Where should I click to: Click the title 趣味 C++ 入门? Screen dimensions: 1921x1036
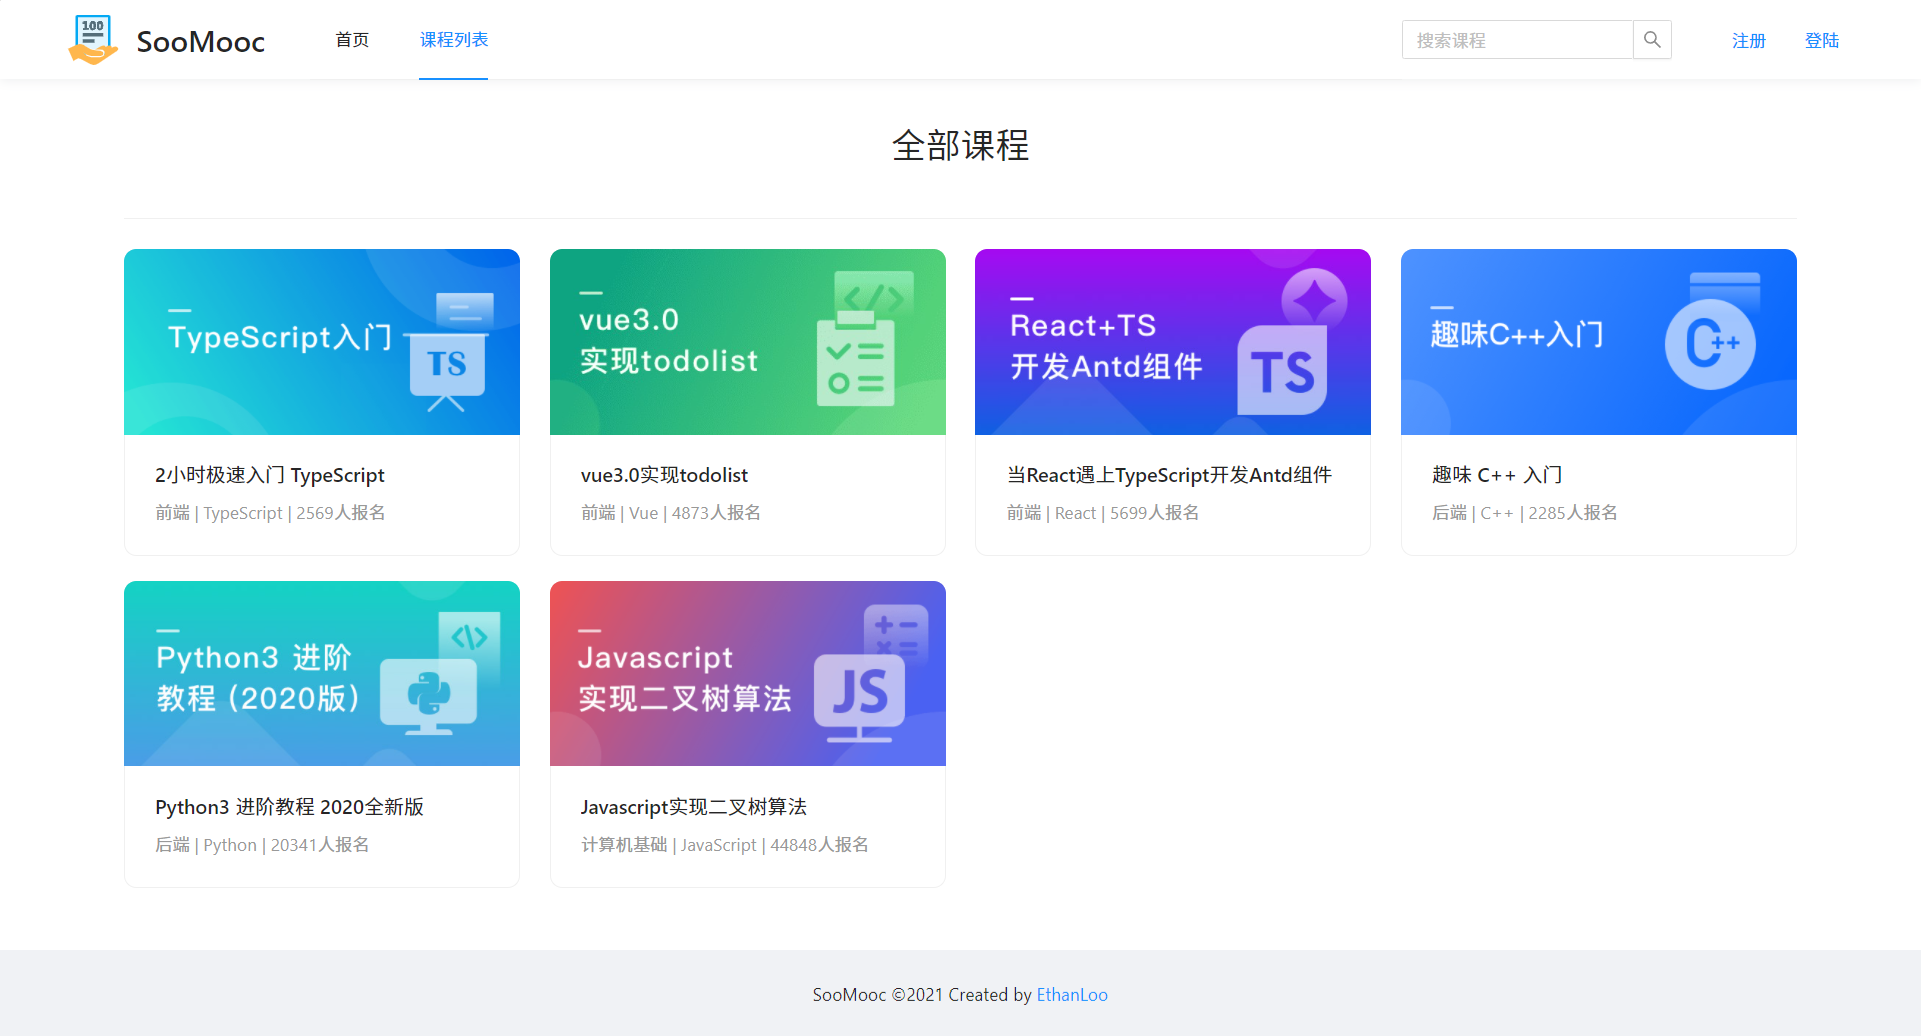tap(1497, 475)
